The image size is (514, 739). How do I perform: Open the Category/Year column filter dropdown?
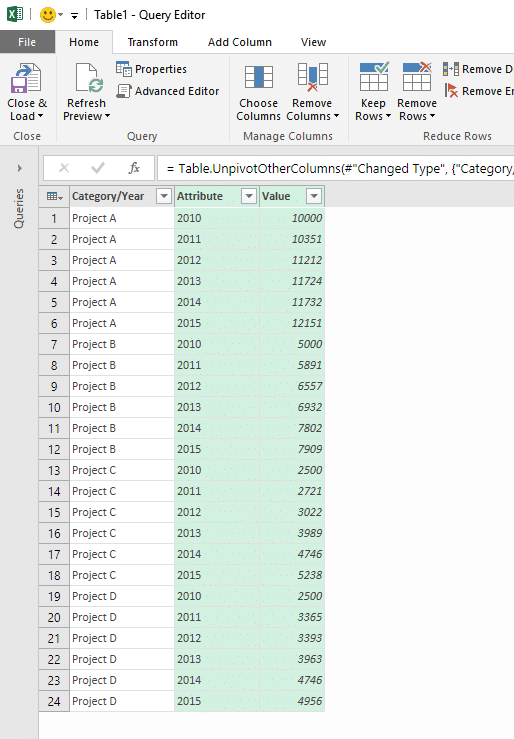pos(163,196)
